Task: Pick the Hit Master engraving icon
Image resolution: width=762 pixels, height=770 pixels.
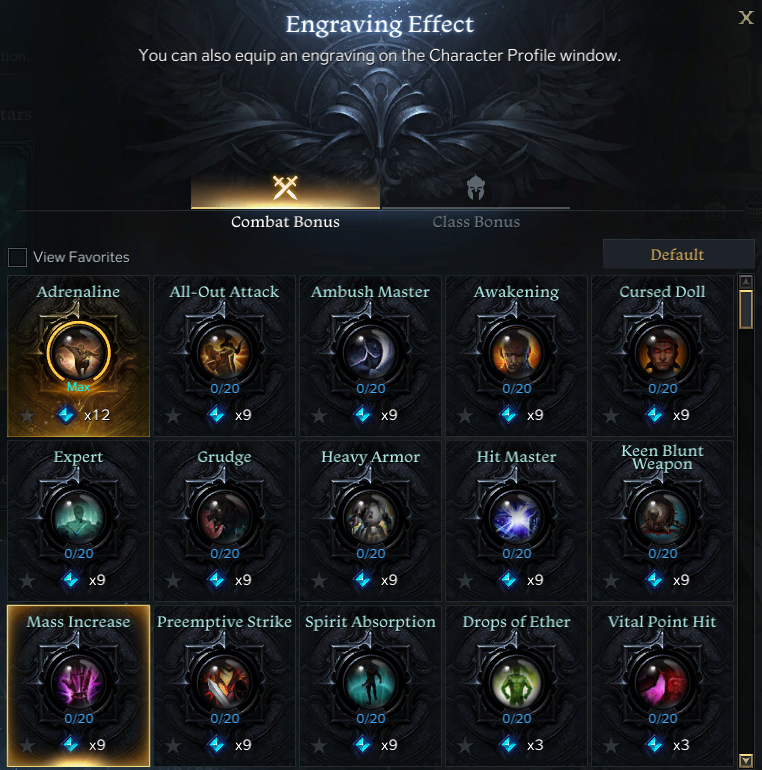Action: [x=517, y=518]
